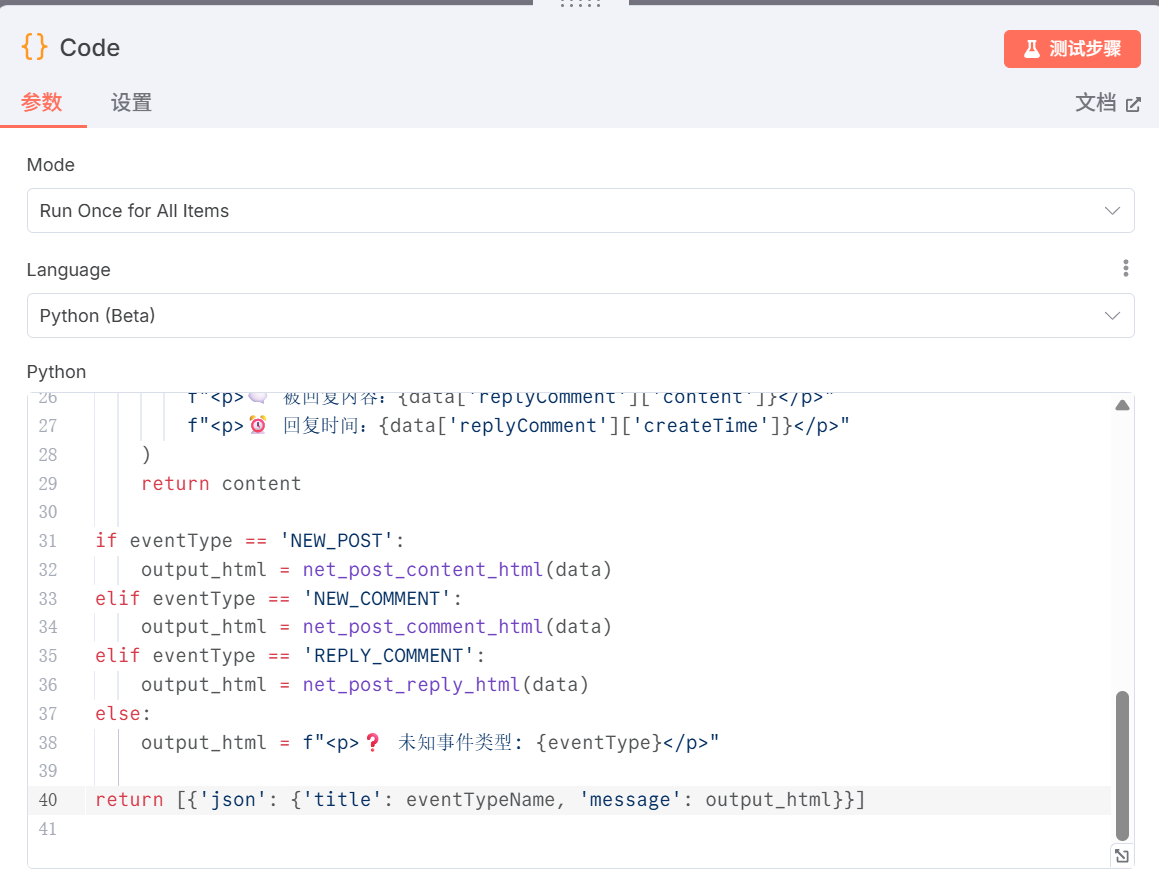Switch to the 设置 tab
The width and height of the screenshot is (1159, 869).
131,102
